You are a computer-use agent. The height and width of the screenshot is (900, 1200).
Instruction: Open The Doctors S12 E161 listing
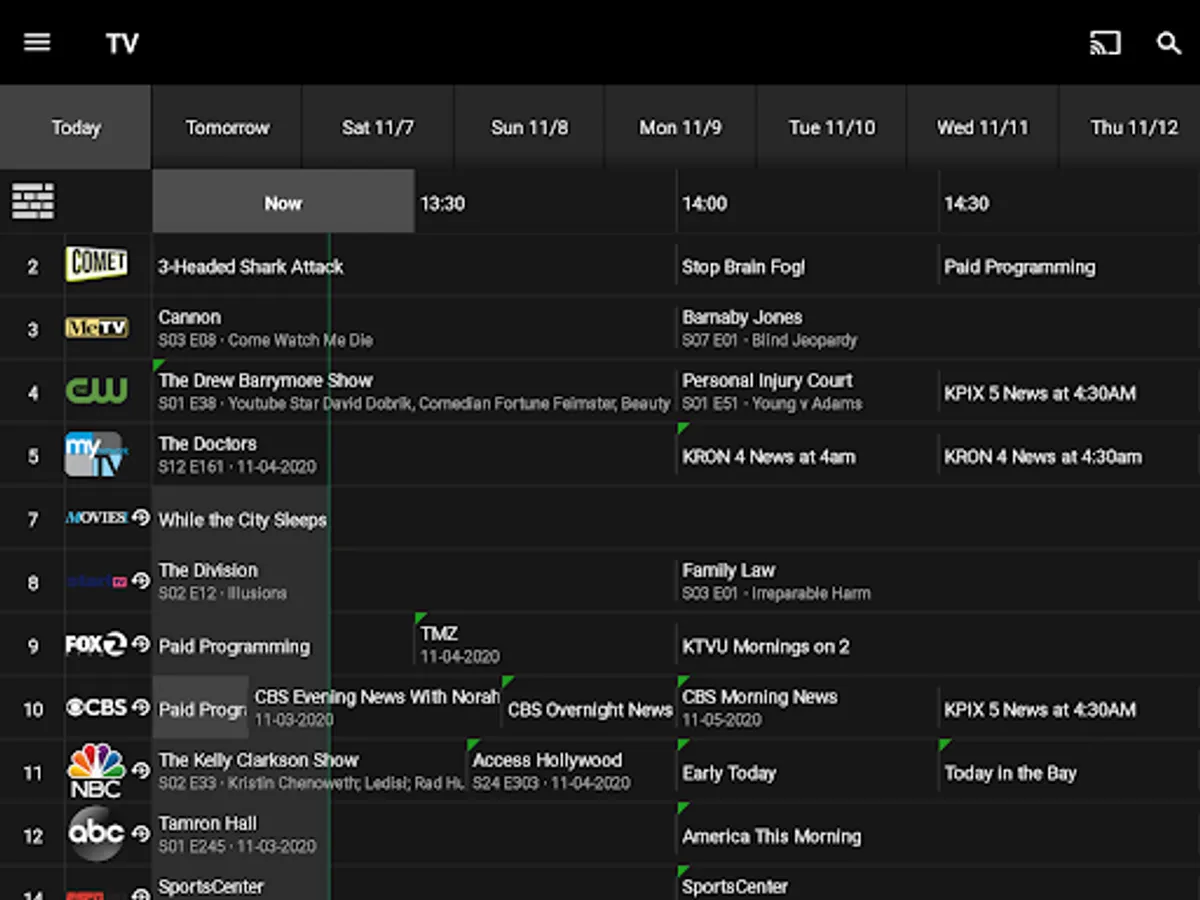coord(414,455)
